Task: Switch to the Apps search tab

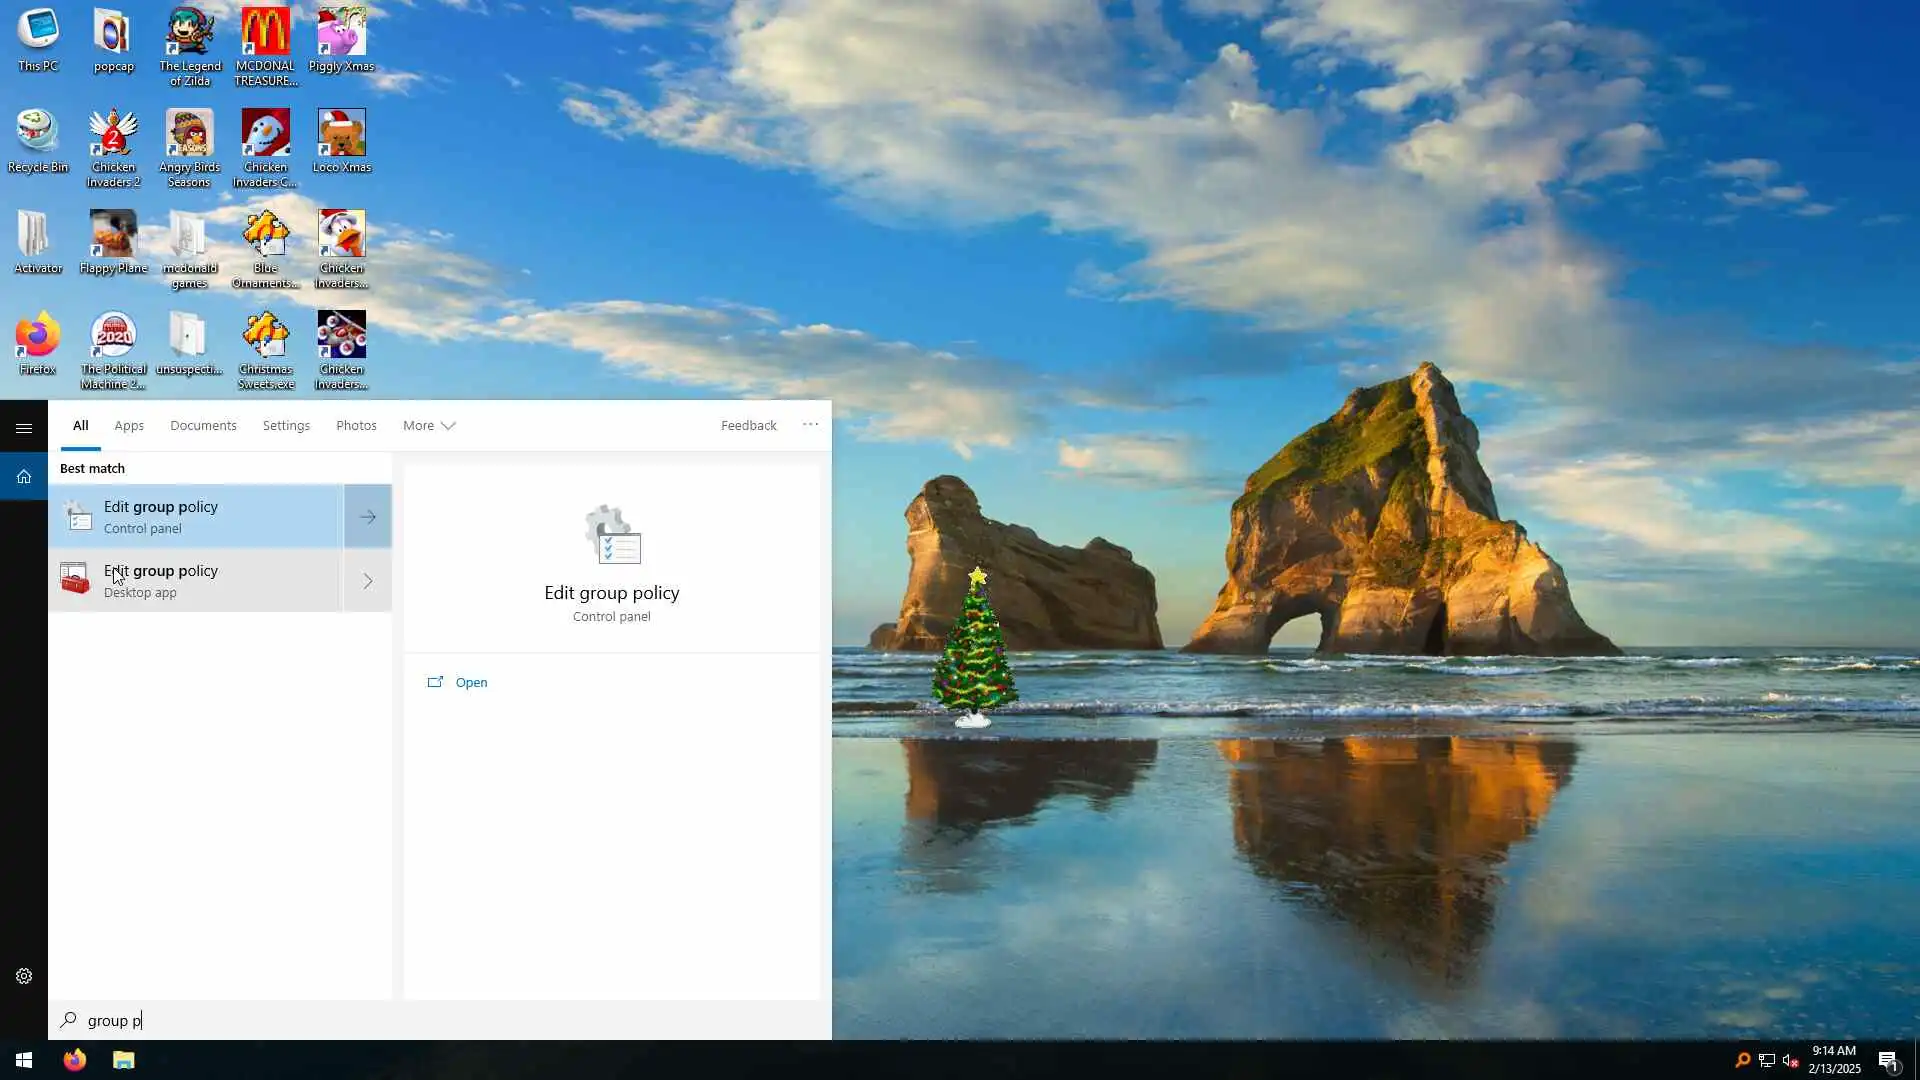Action: pos(129,426)
